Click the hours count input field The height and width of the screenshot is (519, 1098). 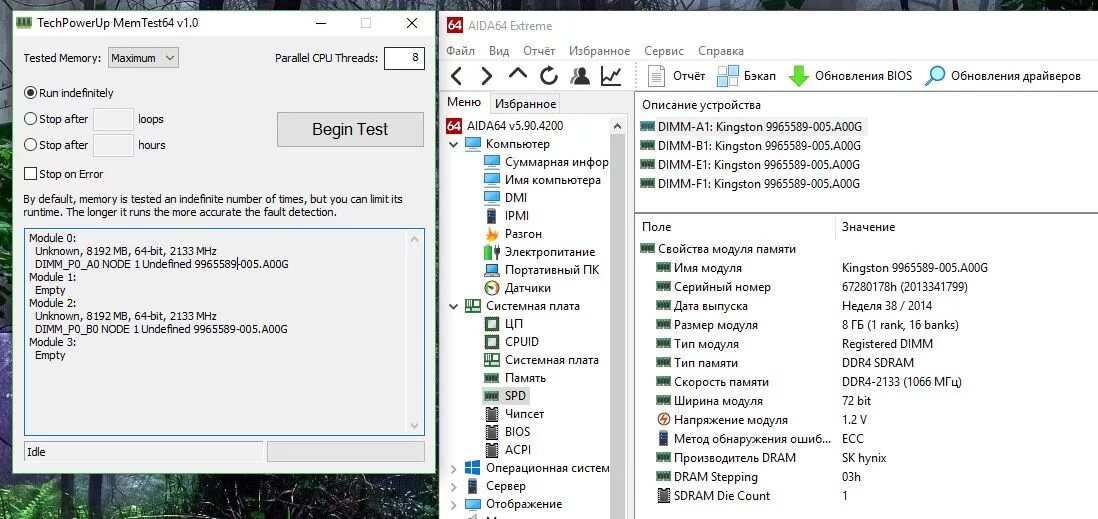click(x=113, y=145)
